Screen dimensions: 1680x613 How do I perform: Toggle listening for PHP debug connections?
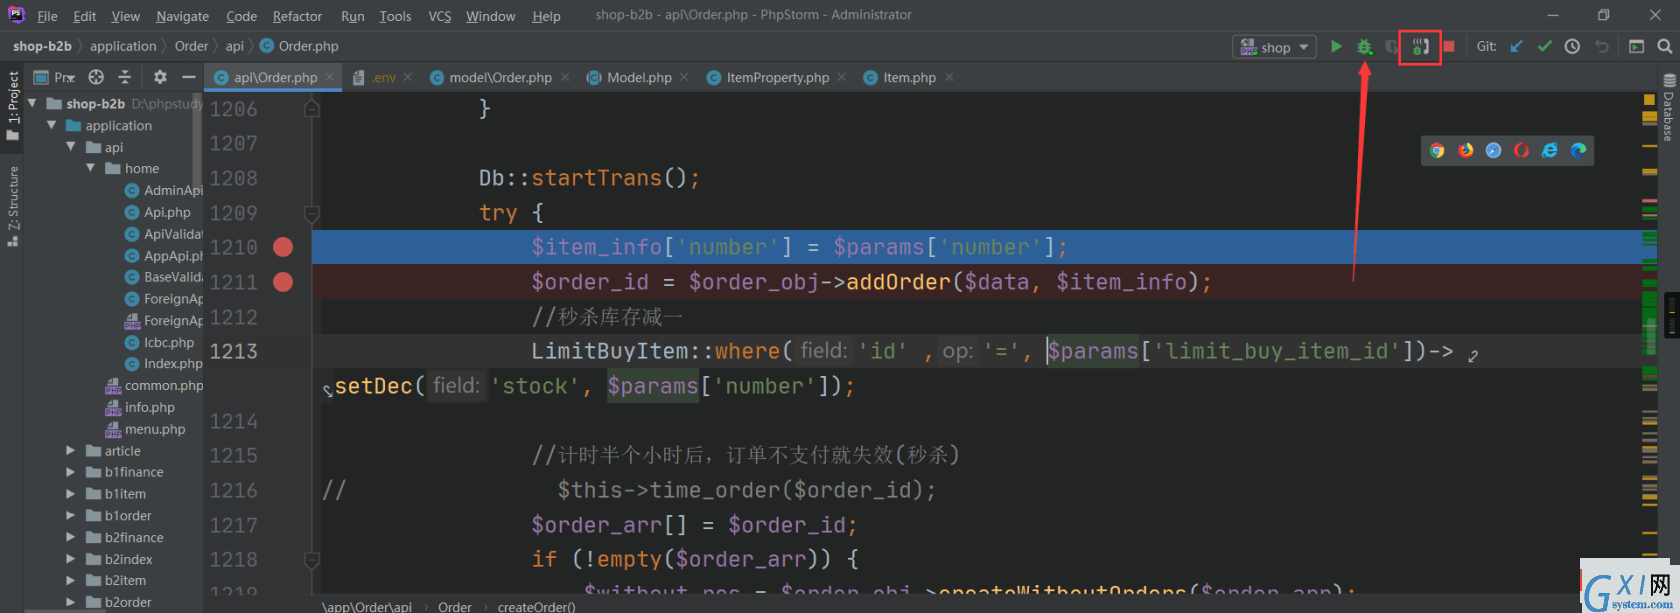[1420, 46]
